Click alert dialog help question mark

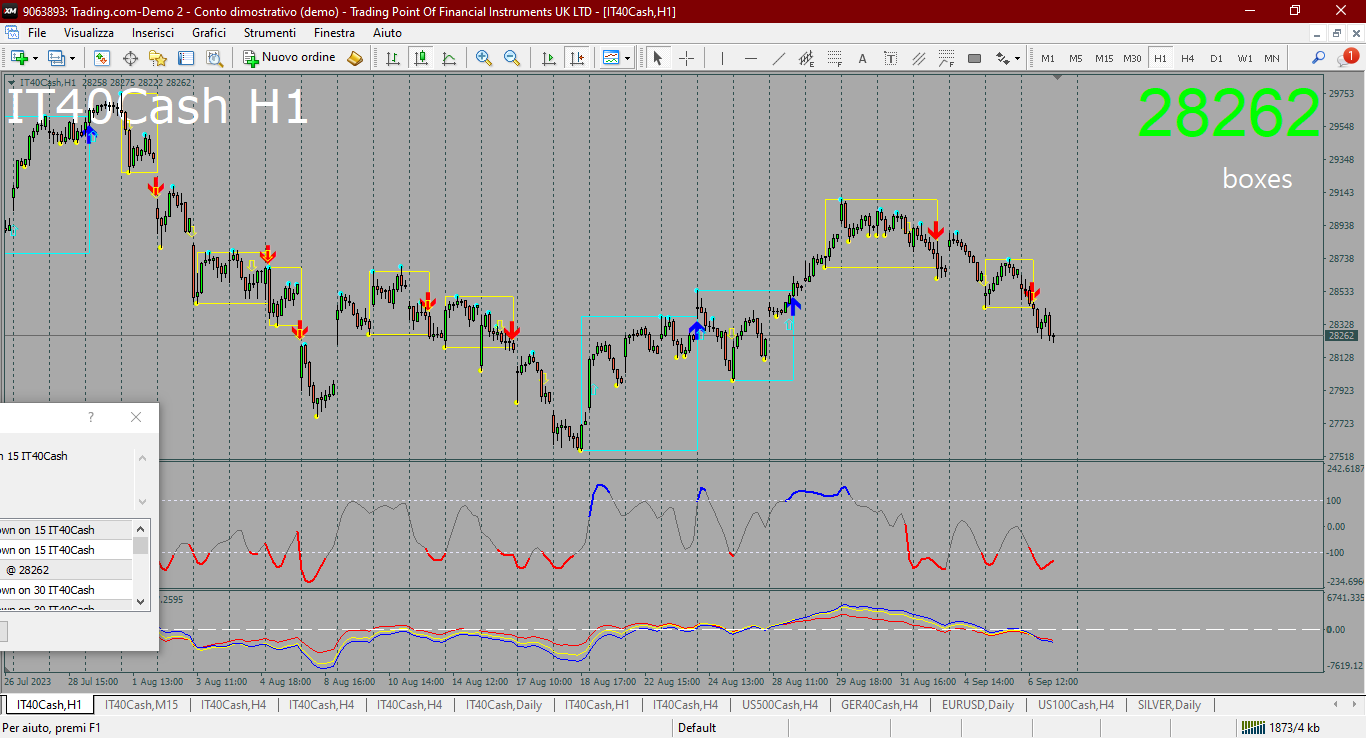click(91, 417)
